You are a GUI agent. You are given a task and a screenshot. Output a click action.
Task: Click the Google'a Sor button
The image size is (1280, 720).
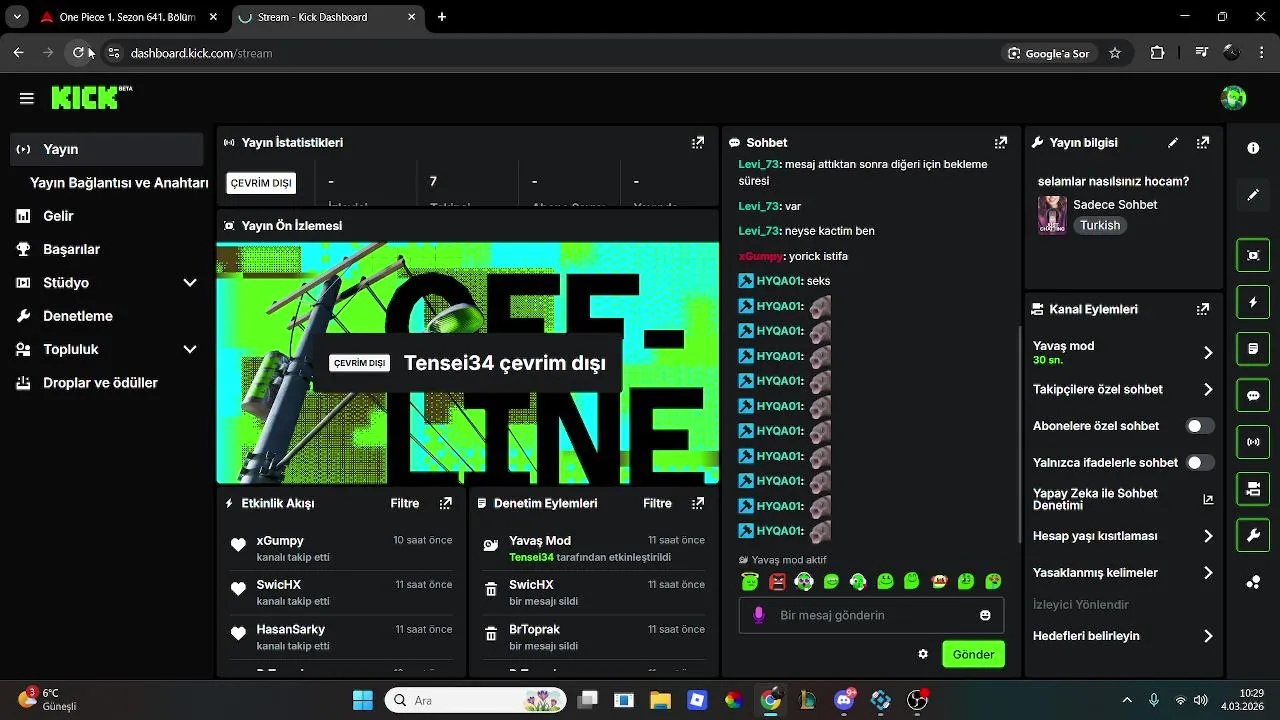click(x=1048, y=53)
